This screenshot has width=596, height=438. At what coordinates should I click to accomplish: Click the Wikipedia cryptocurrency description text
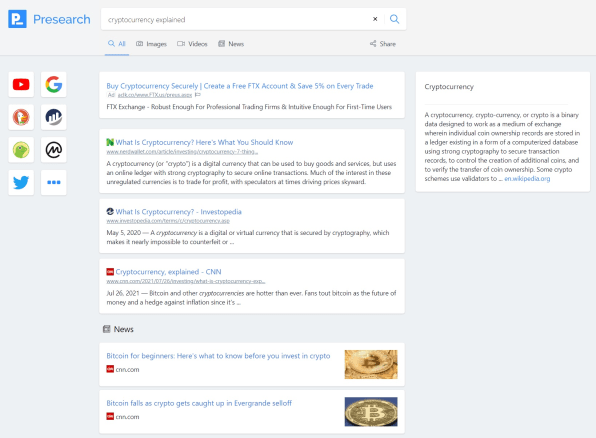click(502, 146)
